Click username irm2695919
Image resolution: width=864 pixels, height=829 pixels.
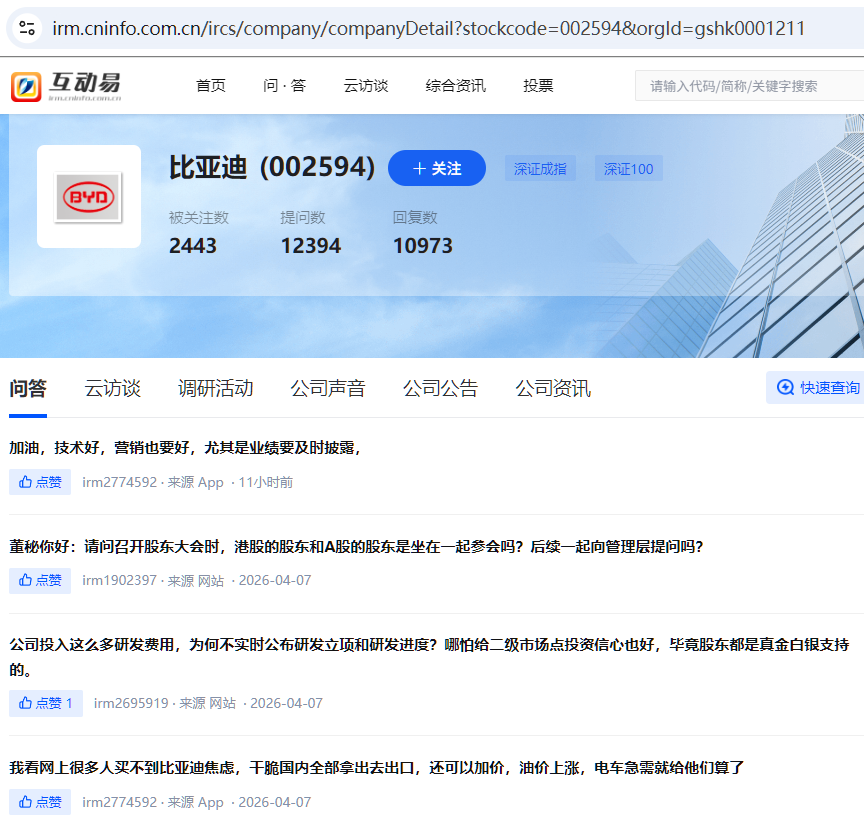[x=131, y=703]
